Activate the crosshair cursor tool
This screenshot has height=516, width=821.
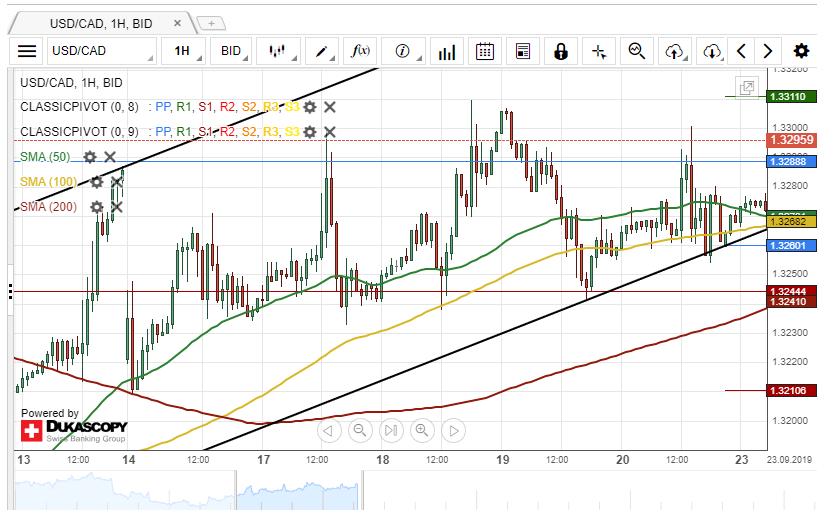(599, 51)
